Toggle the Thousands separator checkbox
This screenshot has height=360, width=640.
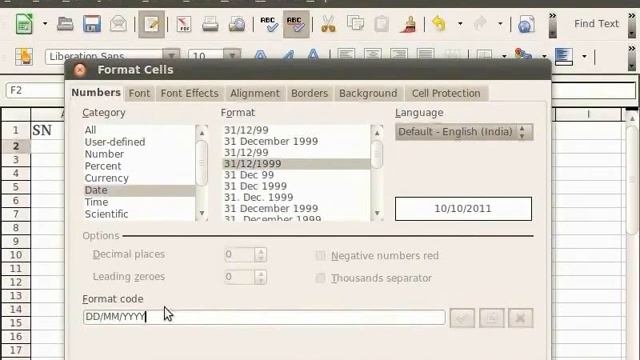pos(320,278)
